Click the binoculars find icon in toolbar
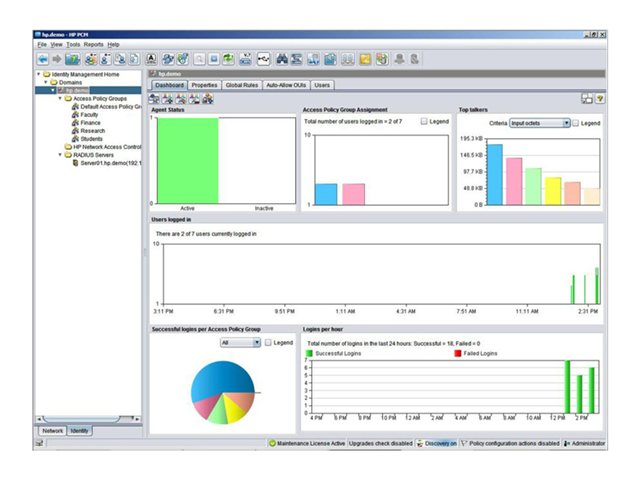 pyautogui.click(x=282, y=59)
